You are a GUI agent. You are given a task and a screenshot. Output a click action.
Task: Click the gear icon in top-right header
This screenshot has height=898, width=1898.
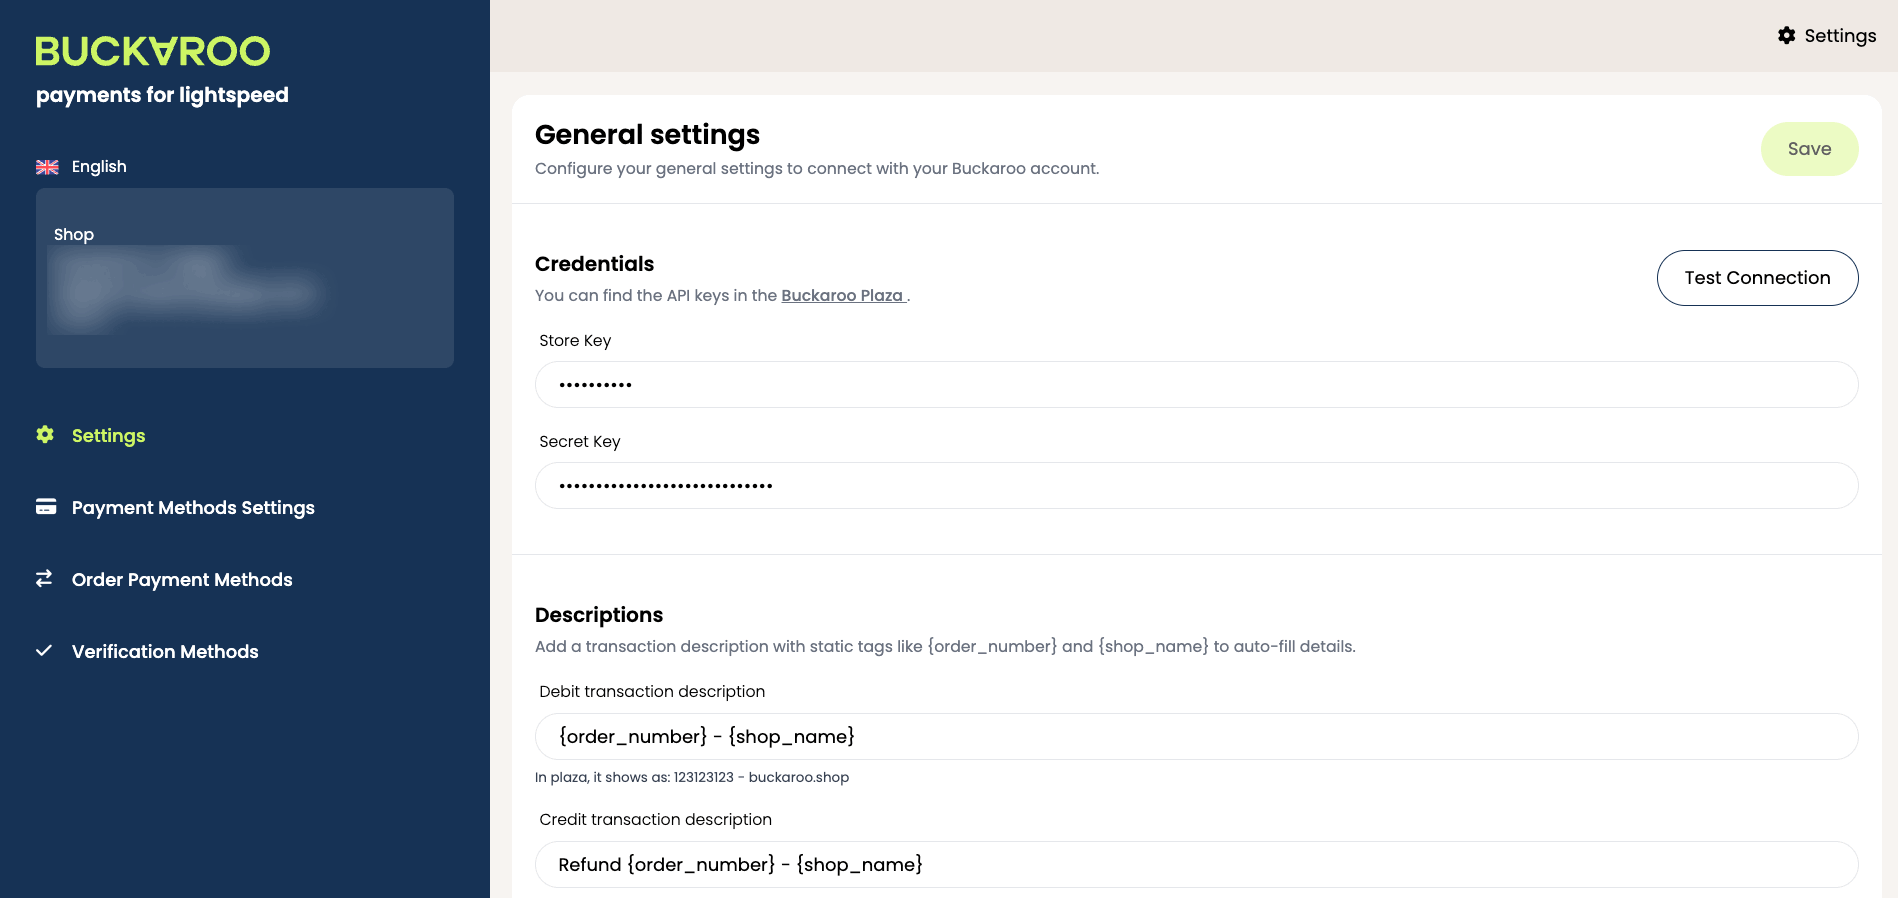(1787, 36)
